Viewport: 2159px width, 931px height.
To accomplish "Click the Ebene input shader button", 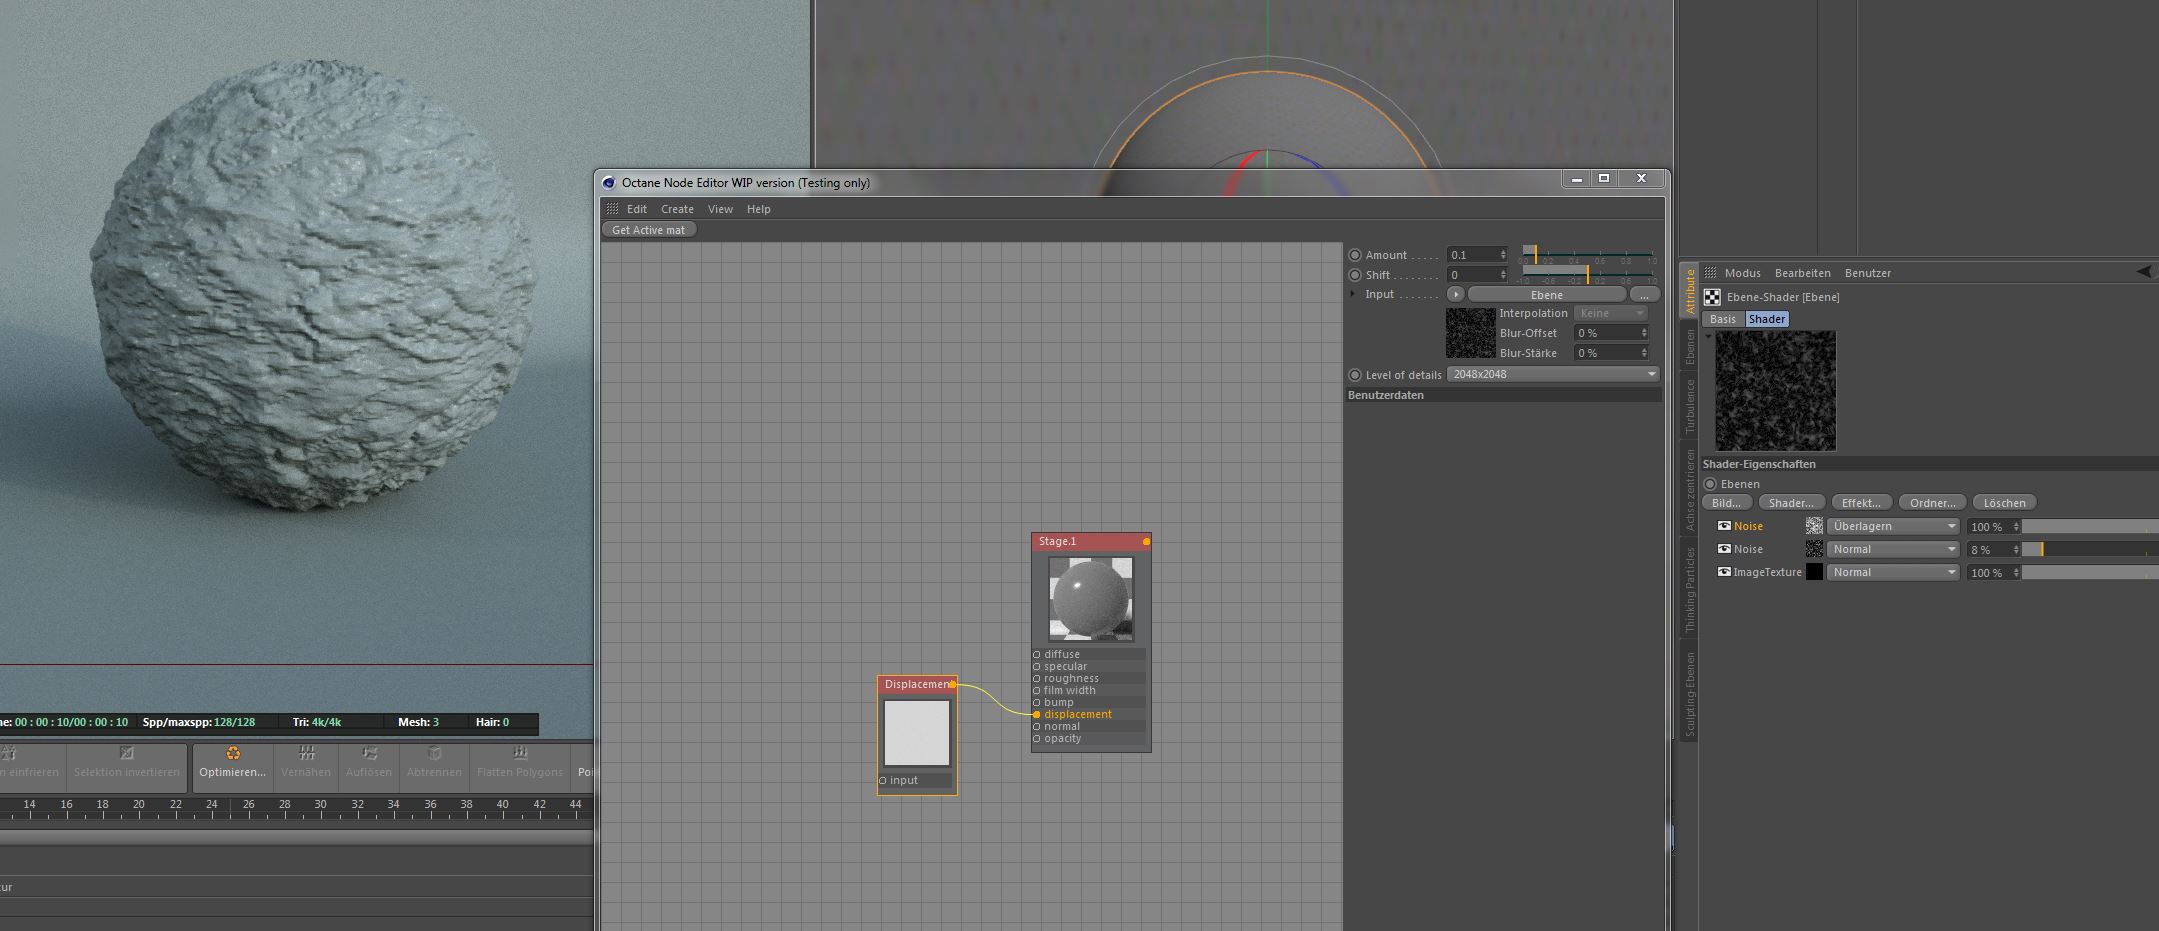I will [x=1547, y=294].
